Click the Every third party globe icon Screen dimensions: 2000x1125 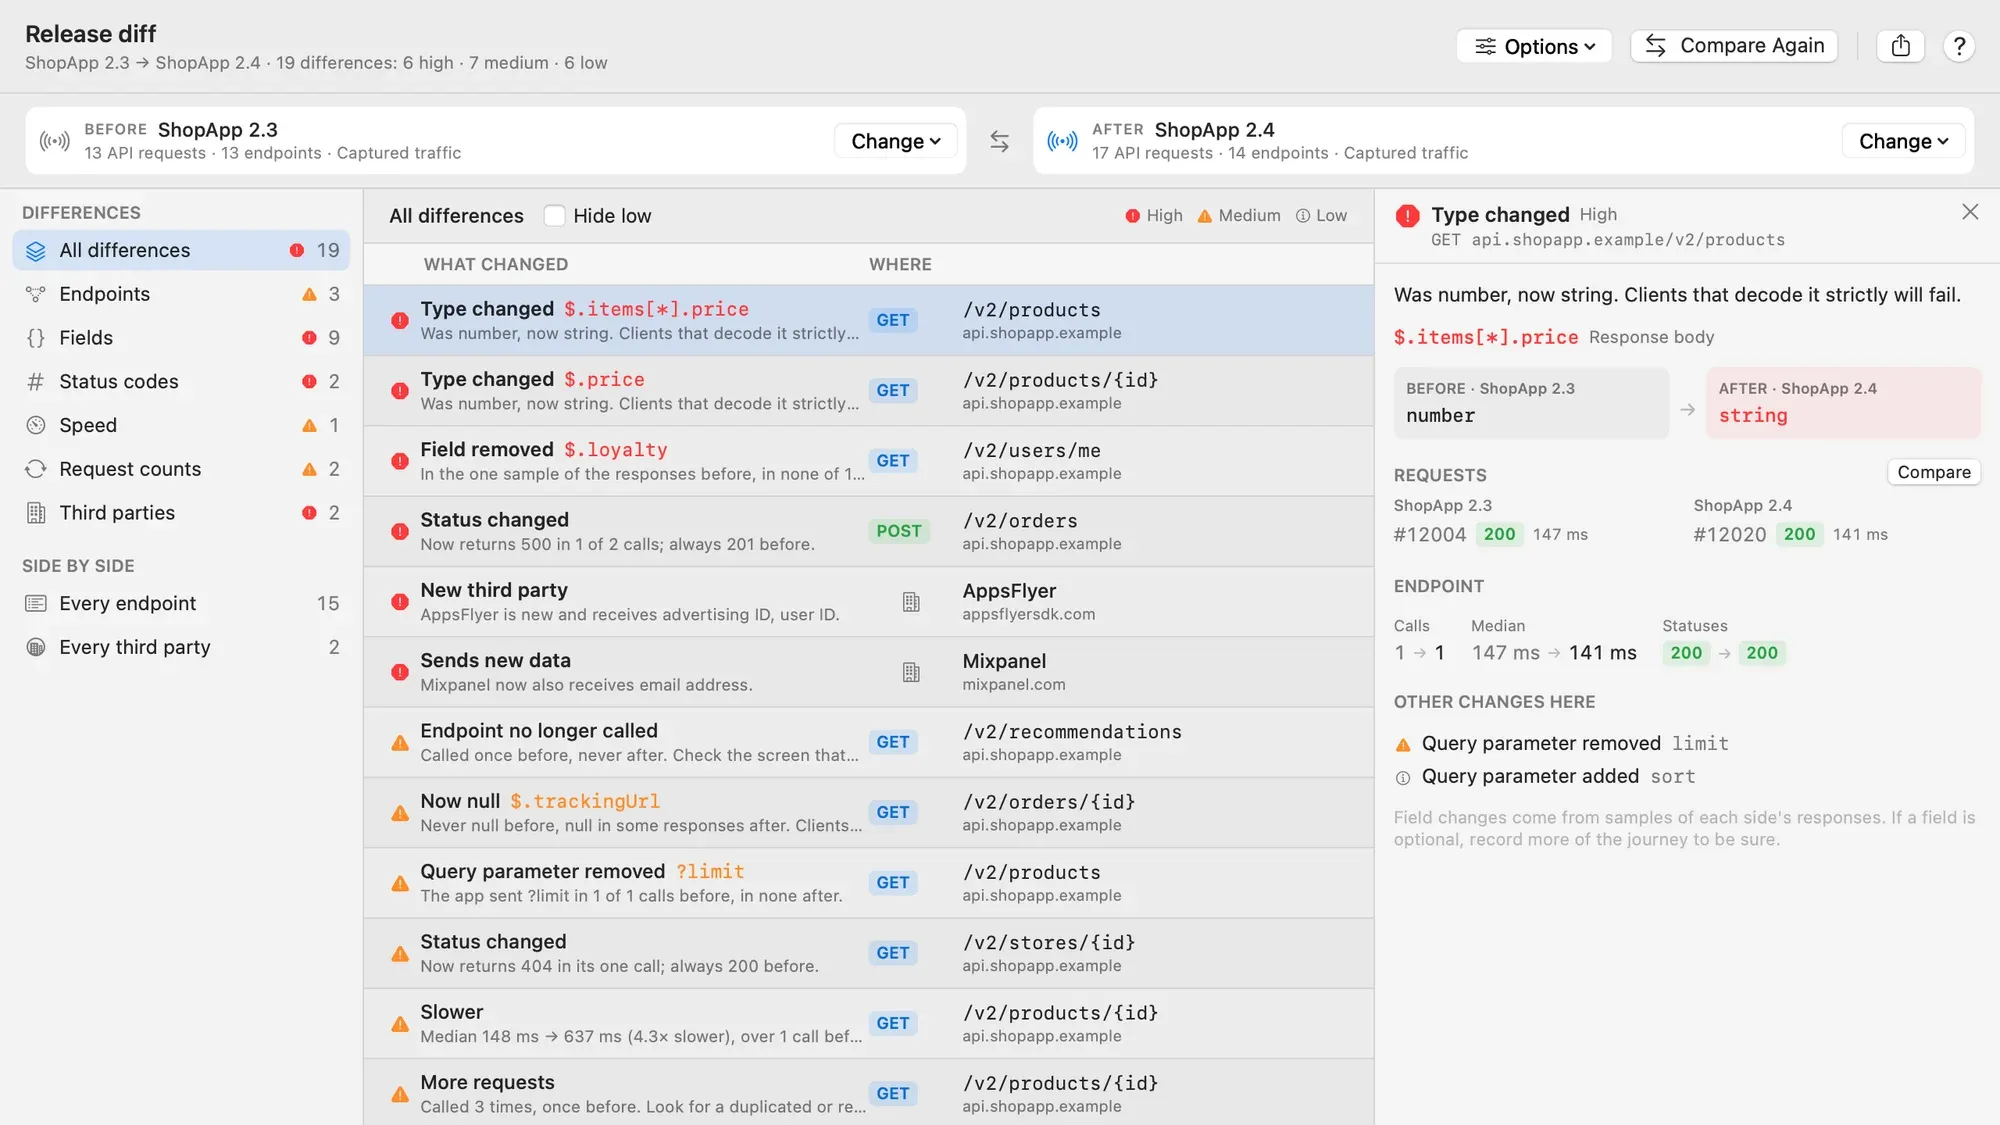click(36, 647)
